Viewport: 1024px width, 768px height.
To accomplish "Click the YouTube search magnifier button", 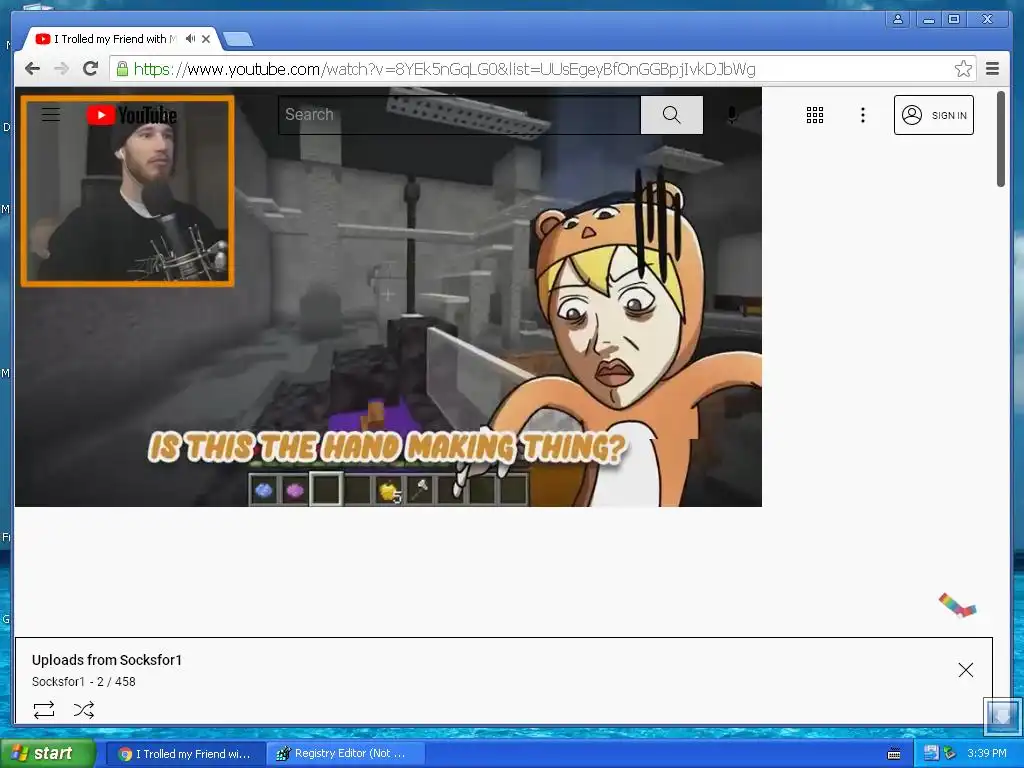I will pos(671,115).
